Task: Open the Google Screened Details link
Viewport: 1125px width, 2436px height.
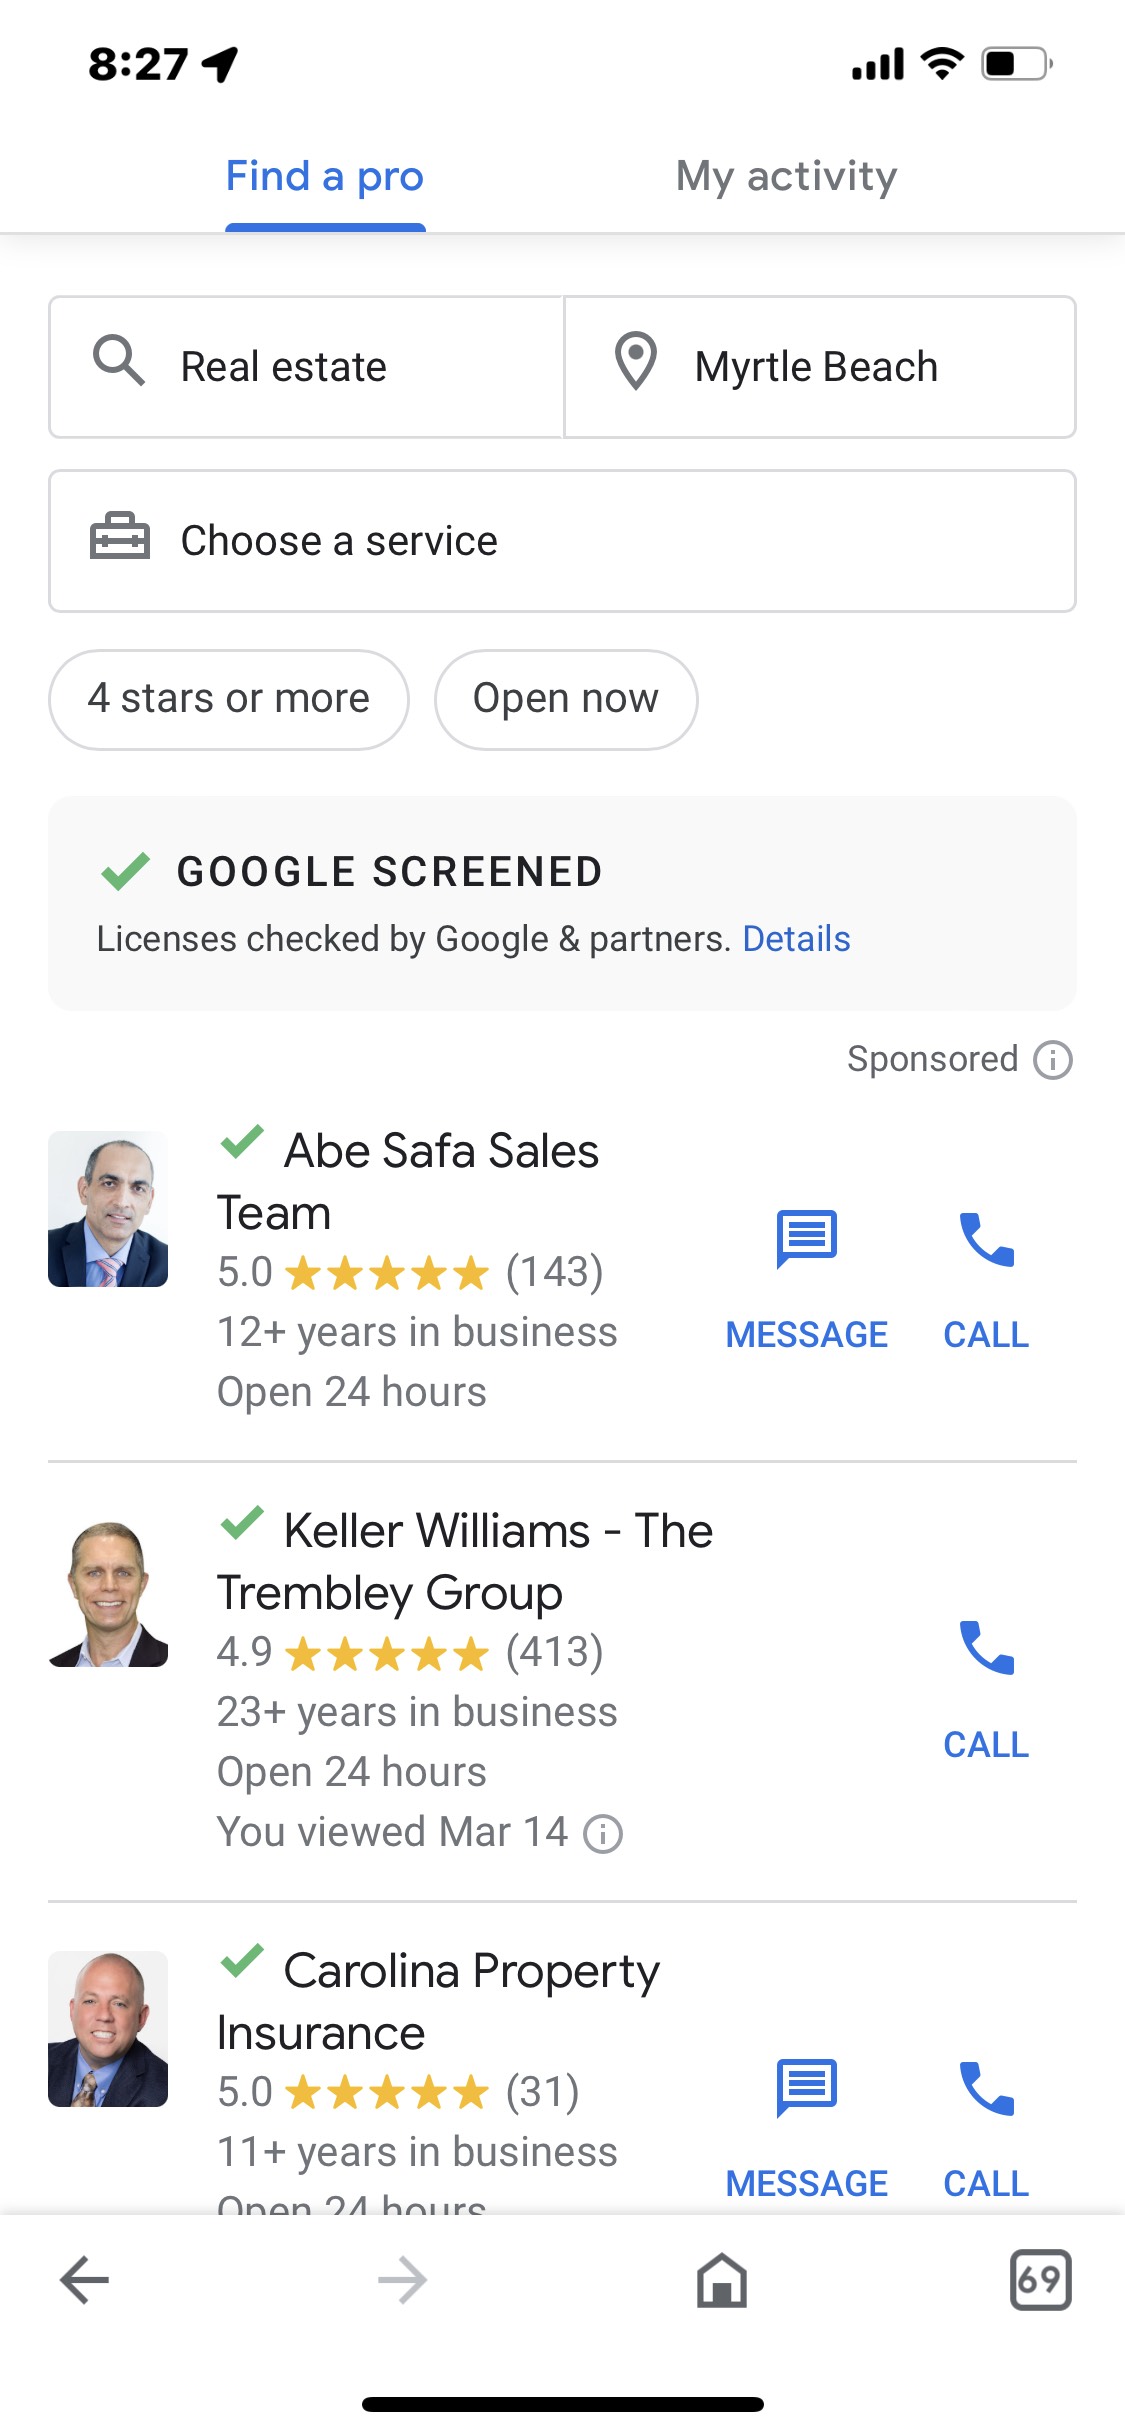Action: click(796, 940)
